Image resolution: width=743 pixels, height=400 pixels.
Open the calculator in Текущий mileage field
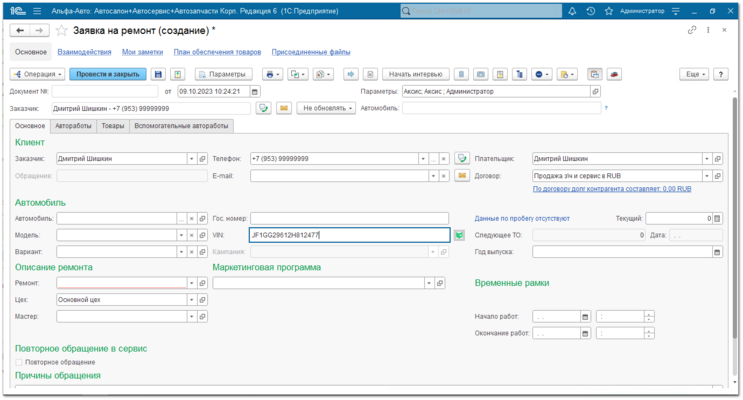(x=717, y=218)
